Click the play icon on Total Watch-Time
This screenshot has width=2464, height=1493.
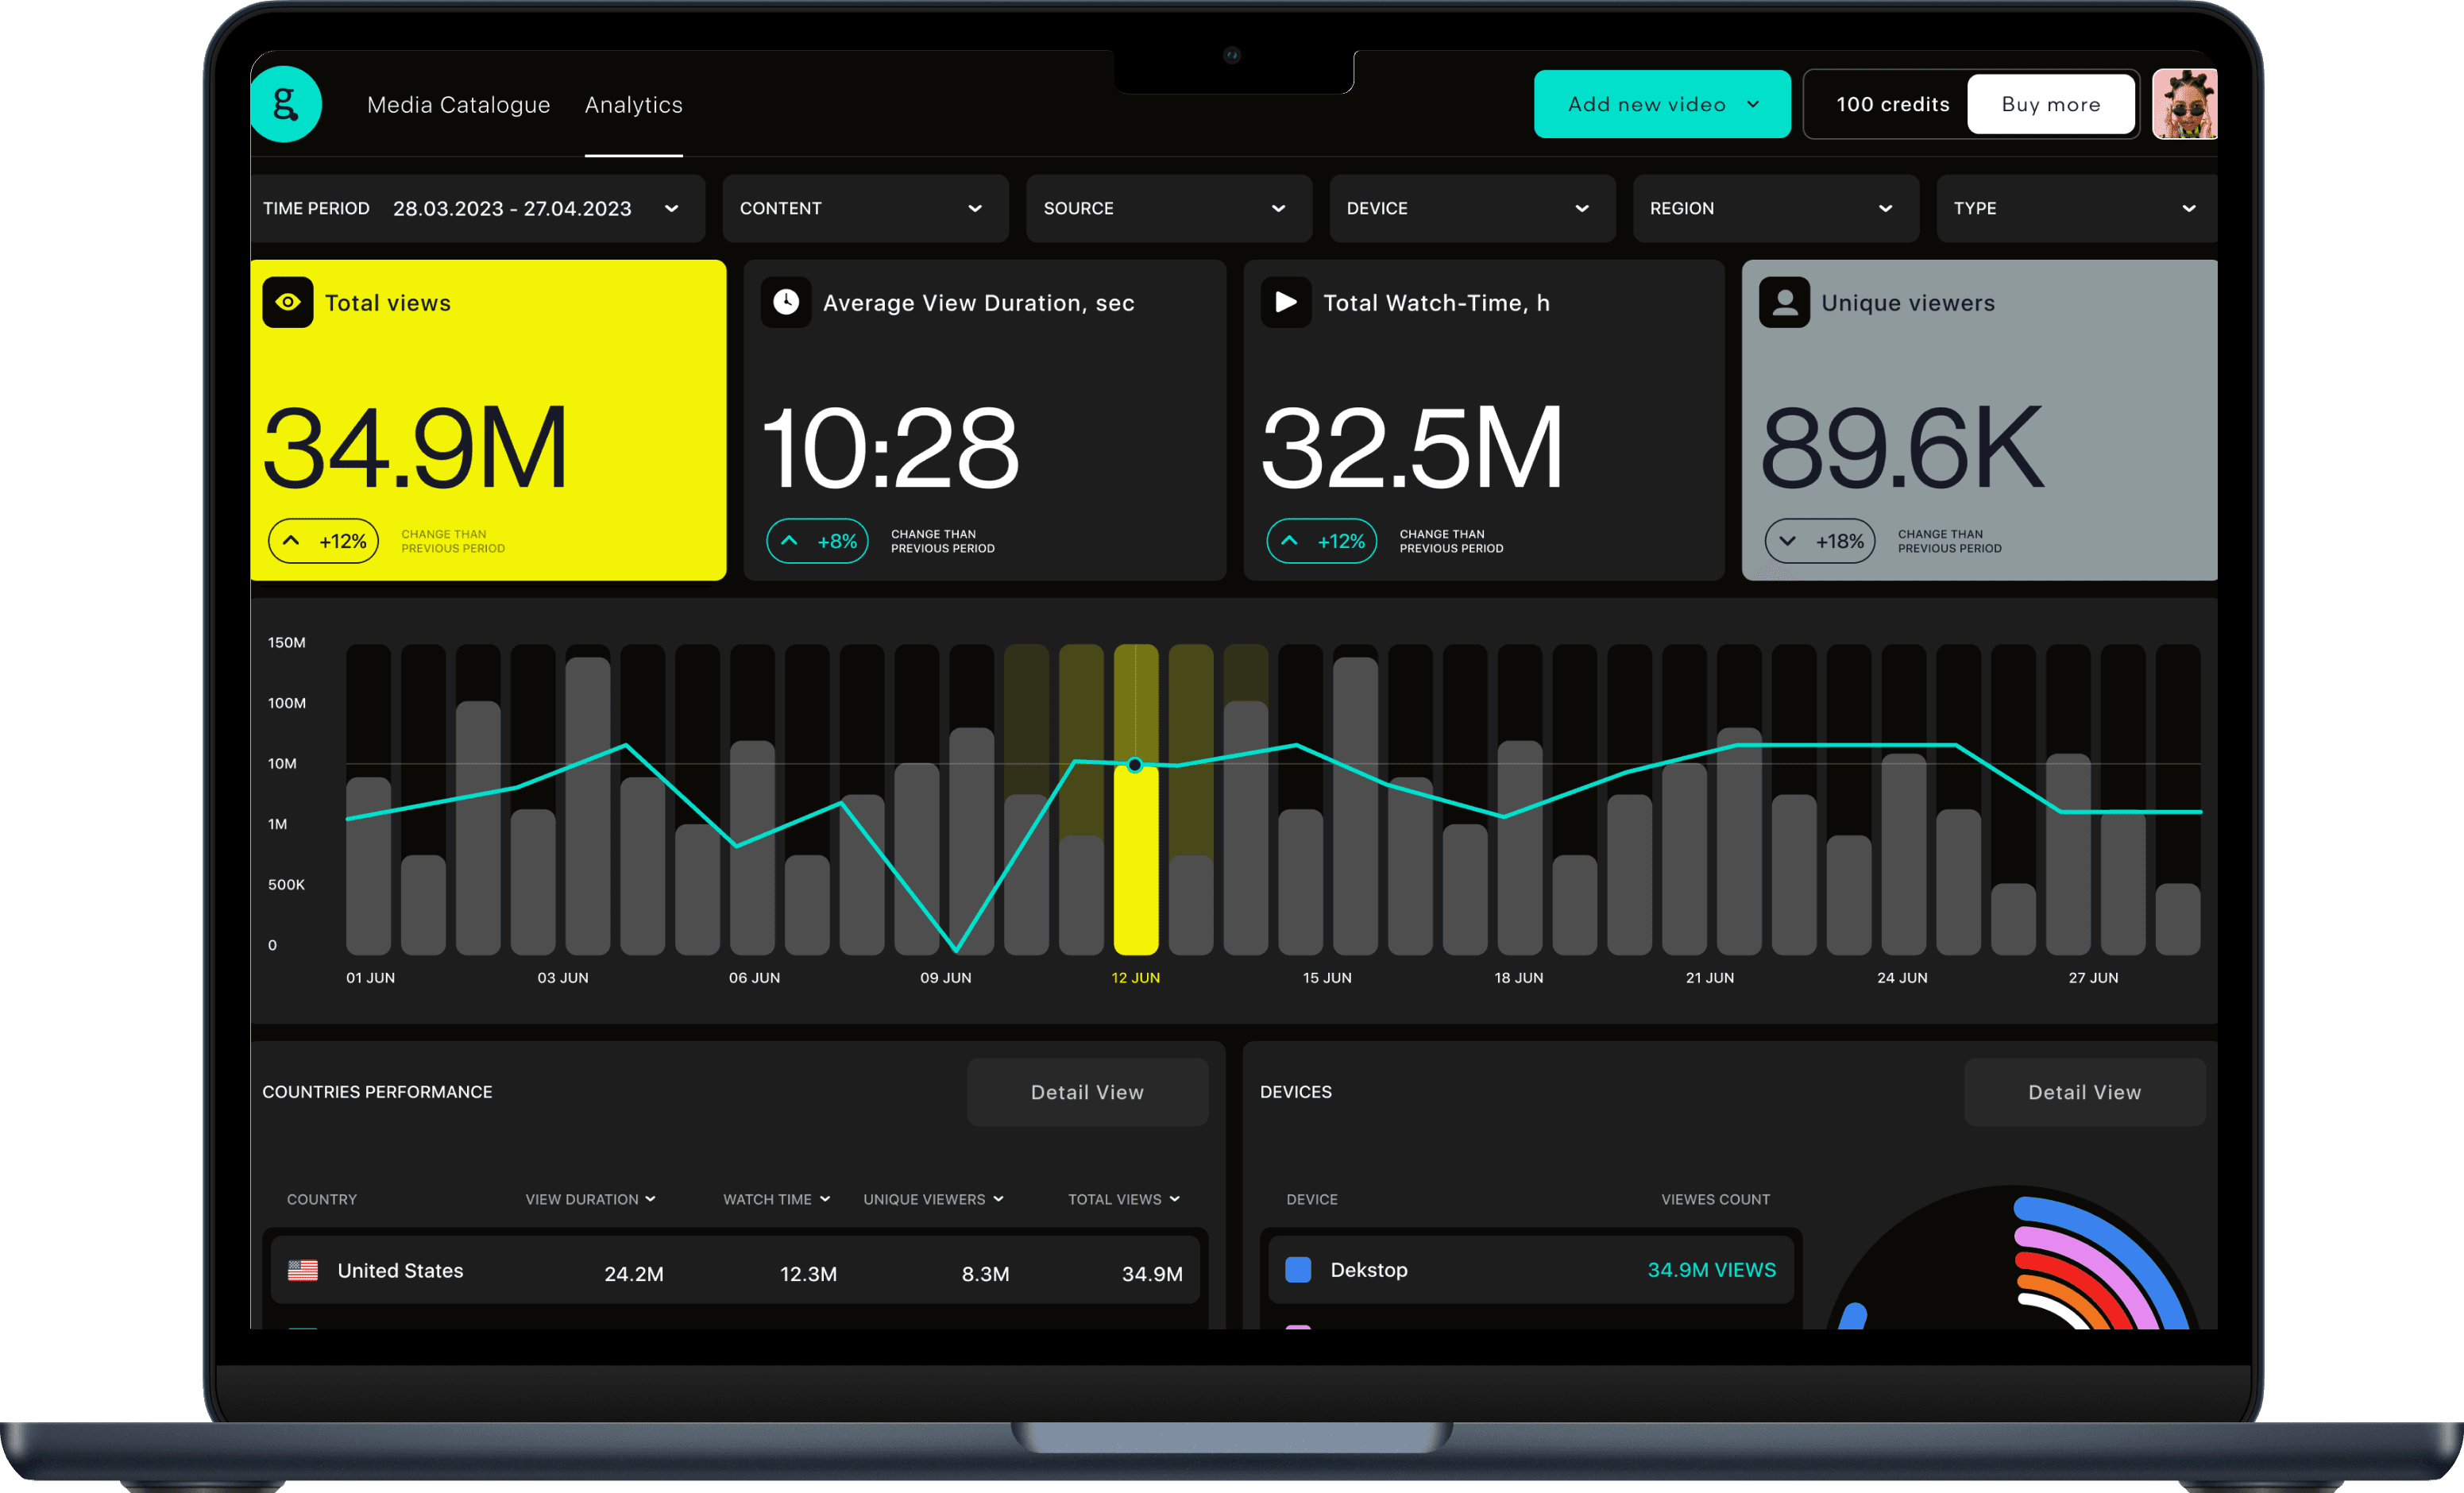point(1286,302)
